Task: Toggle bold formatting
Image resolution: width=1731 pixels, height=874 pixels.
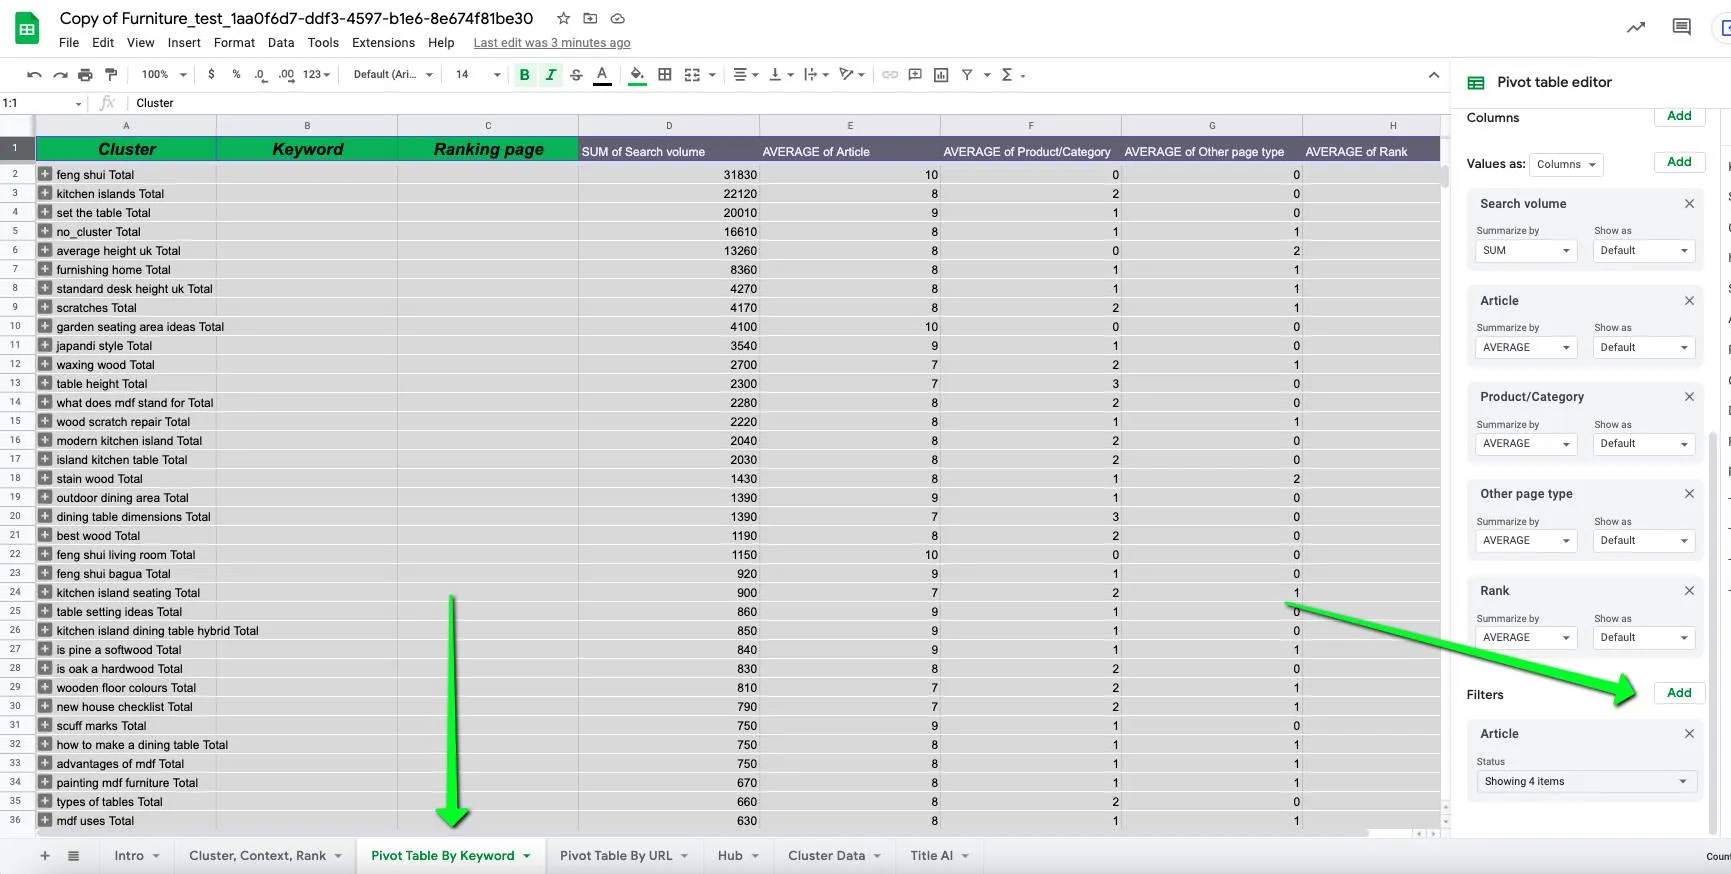Action: [x=524, y=75]
